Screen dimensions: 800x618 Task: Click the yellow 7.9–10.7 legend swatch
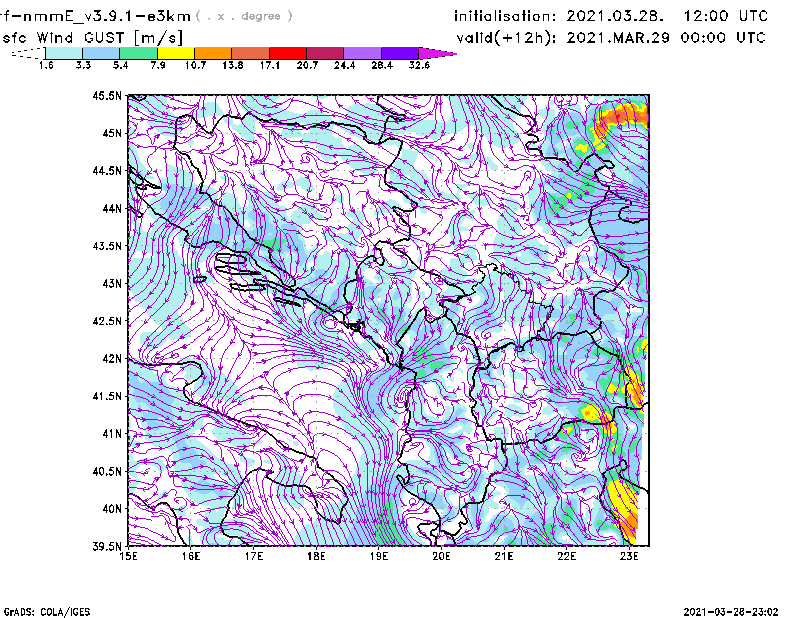[x=175, y=53]
